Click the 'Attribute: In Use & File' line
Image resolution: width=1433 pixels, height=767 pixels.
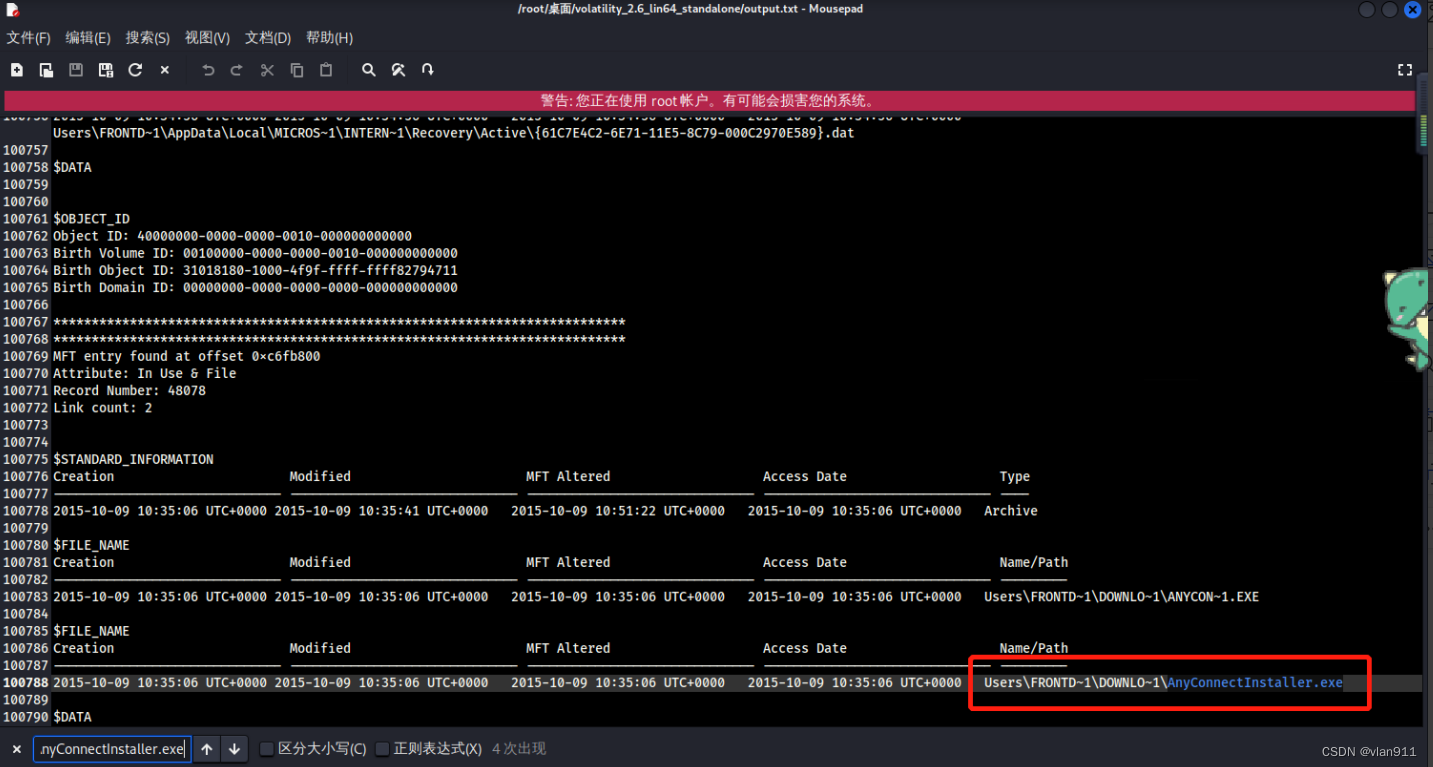tap(144, 373)
